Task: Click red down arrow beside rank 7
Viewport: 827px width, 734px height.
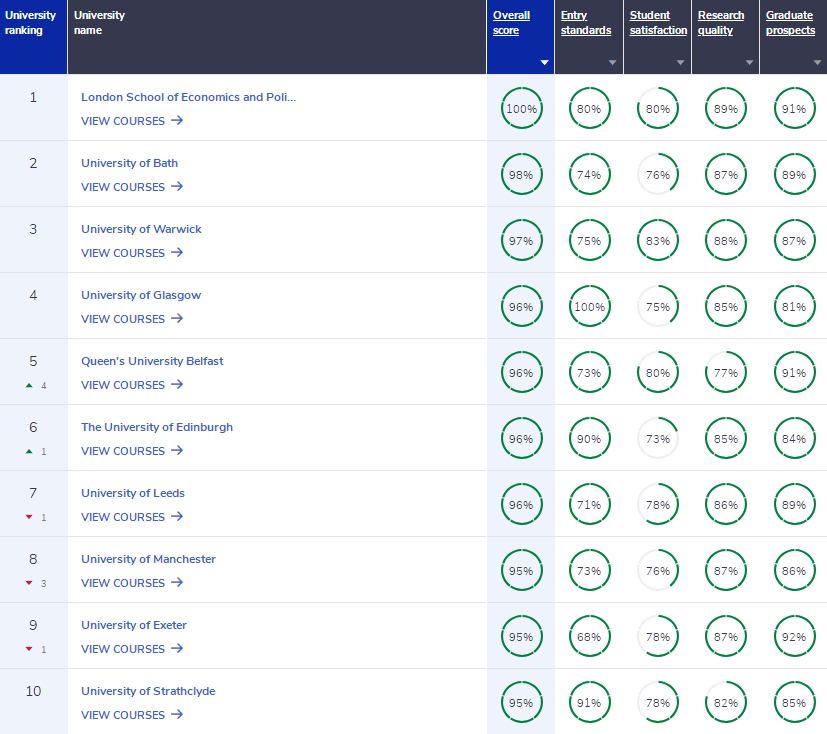Action: click(29, 517)
